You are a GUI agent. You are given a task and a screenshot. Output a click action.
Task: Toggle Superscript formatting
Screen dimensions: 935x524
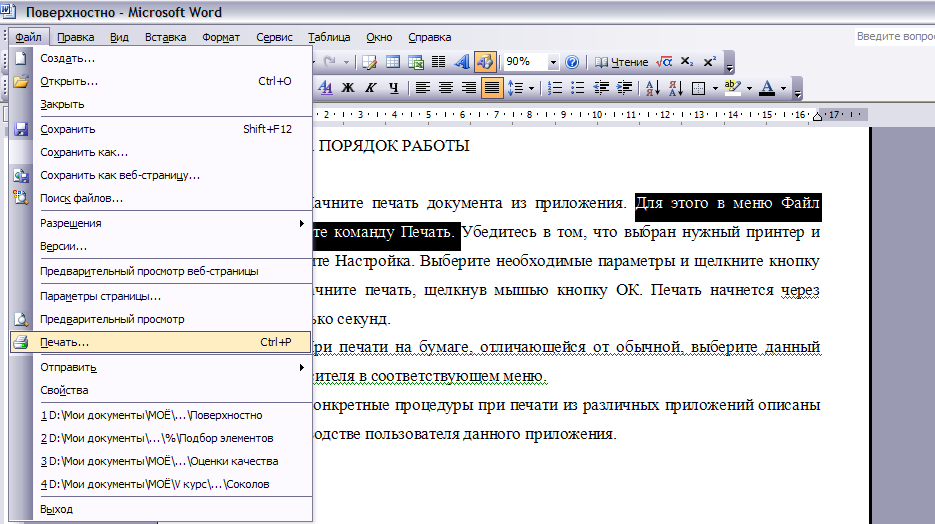(710, 62)
